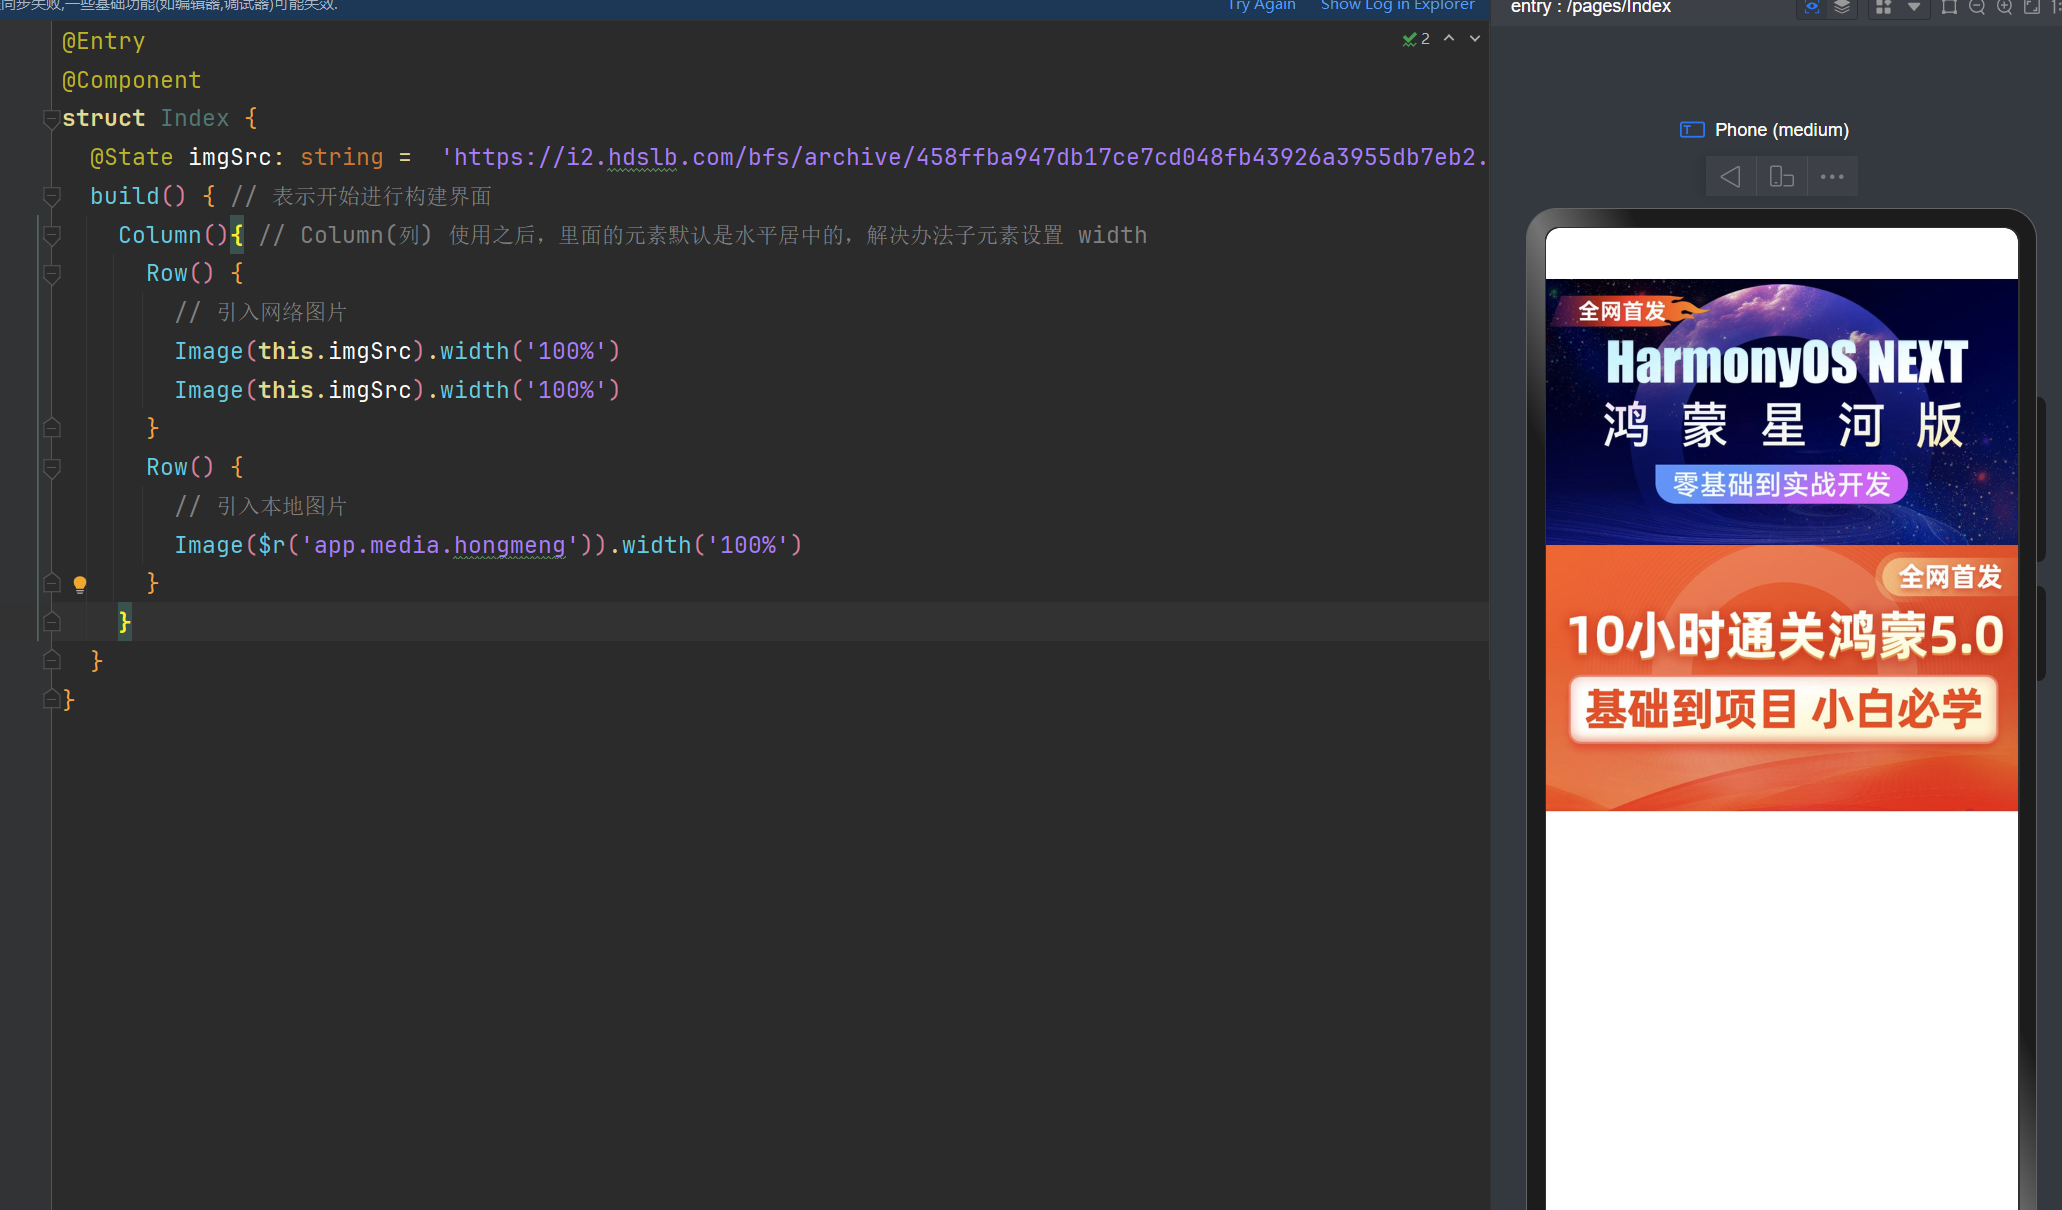This screenshot has height=1210, width=2062.
Task: Click the multi-device grid icon
Action: click(x=1884, y=7)
